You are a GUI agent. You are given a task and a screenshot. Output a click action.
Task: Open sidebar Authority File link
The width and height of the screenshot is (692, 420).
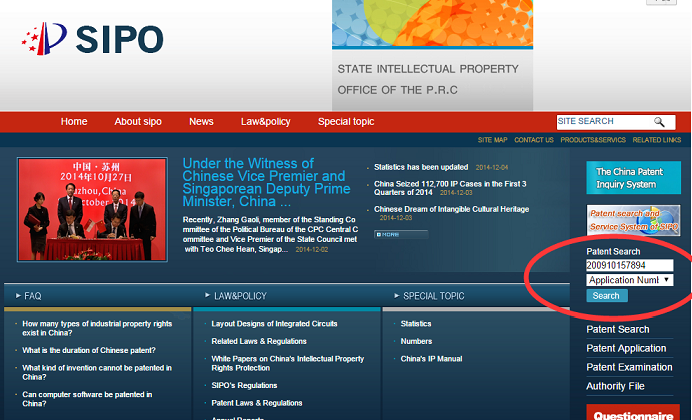coord(615,386)
